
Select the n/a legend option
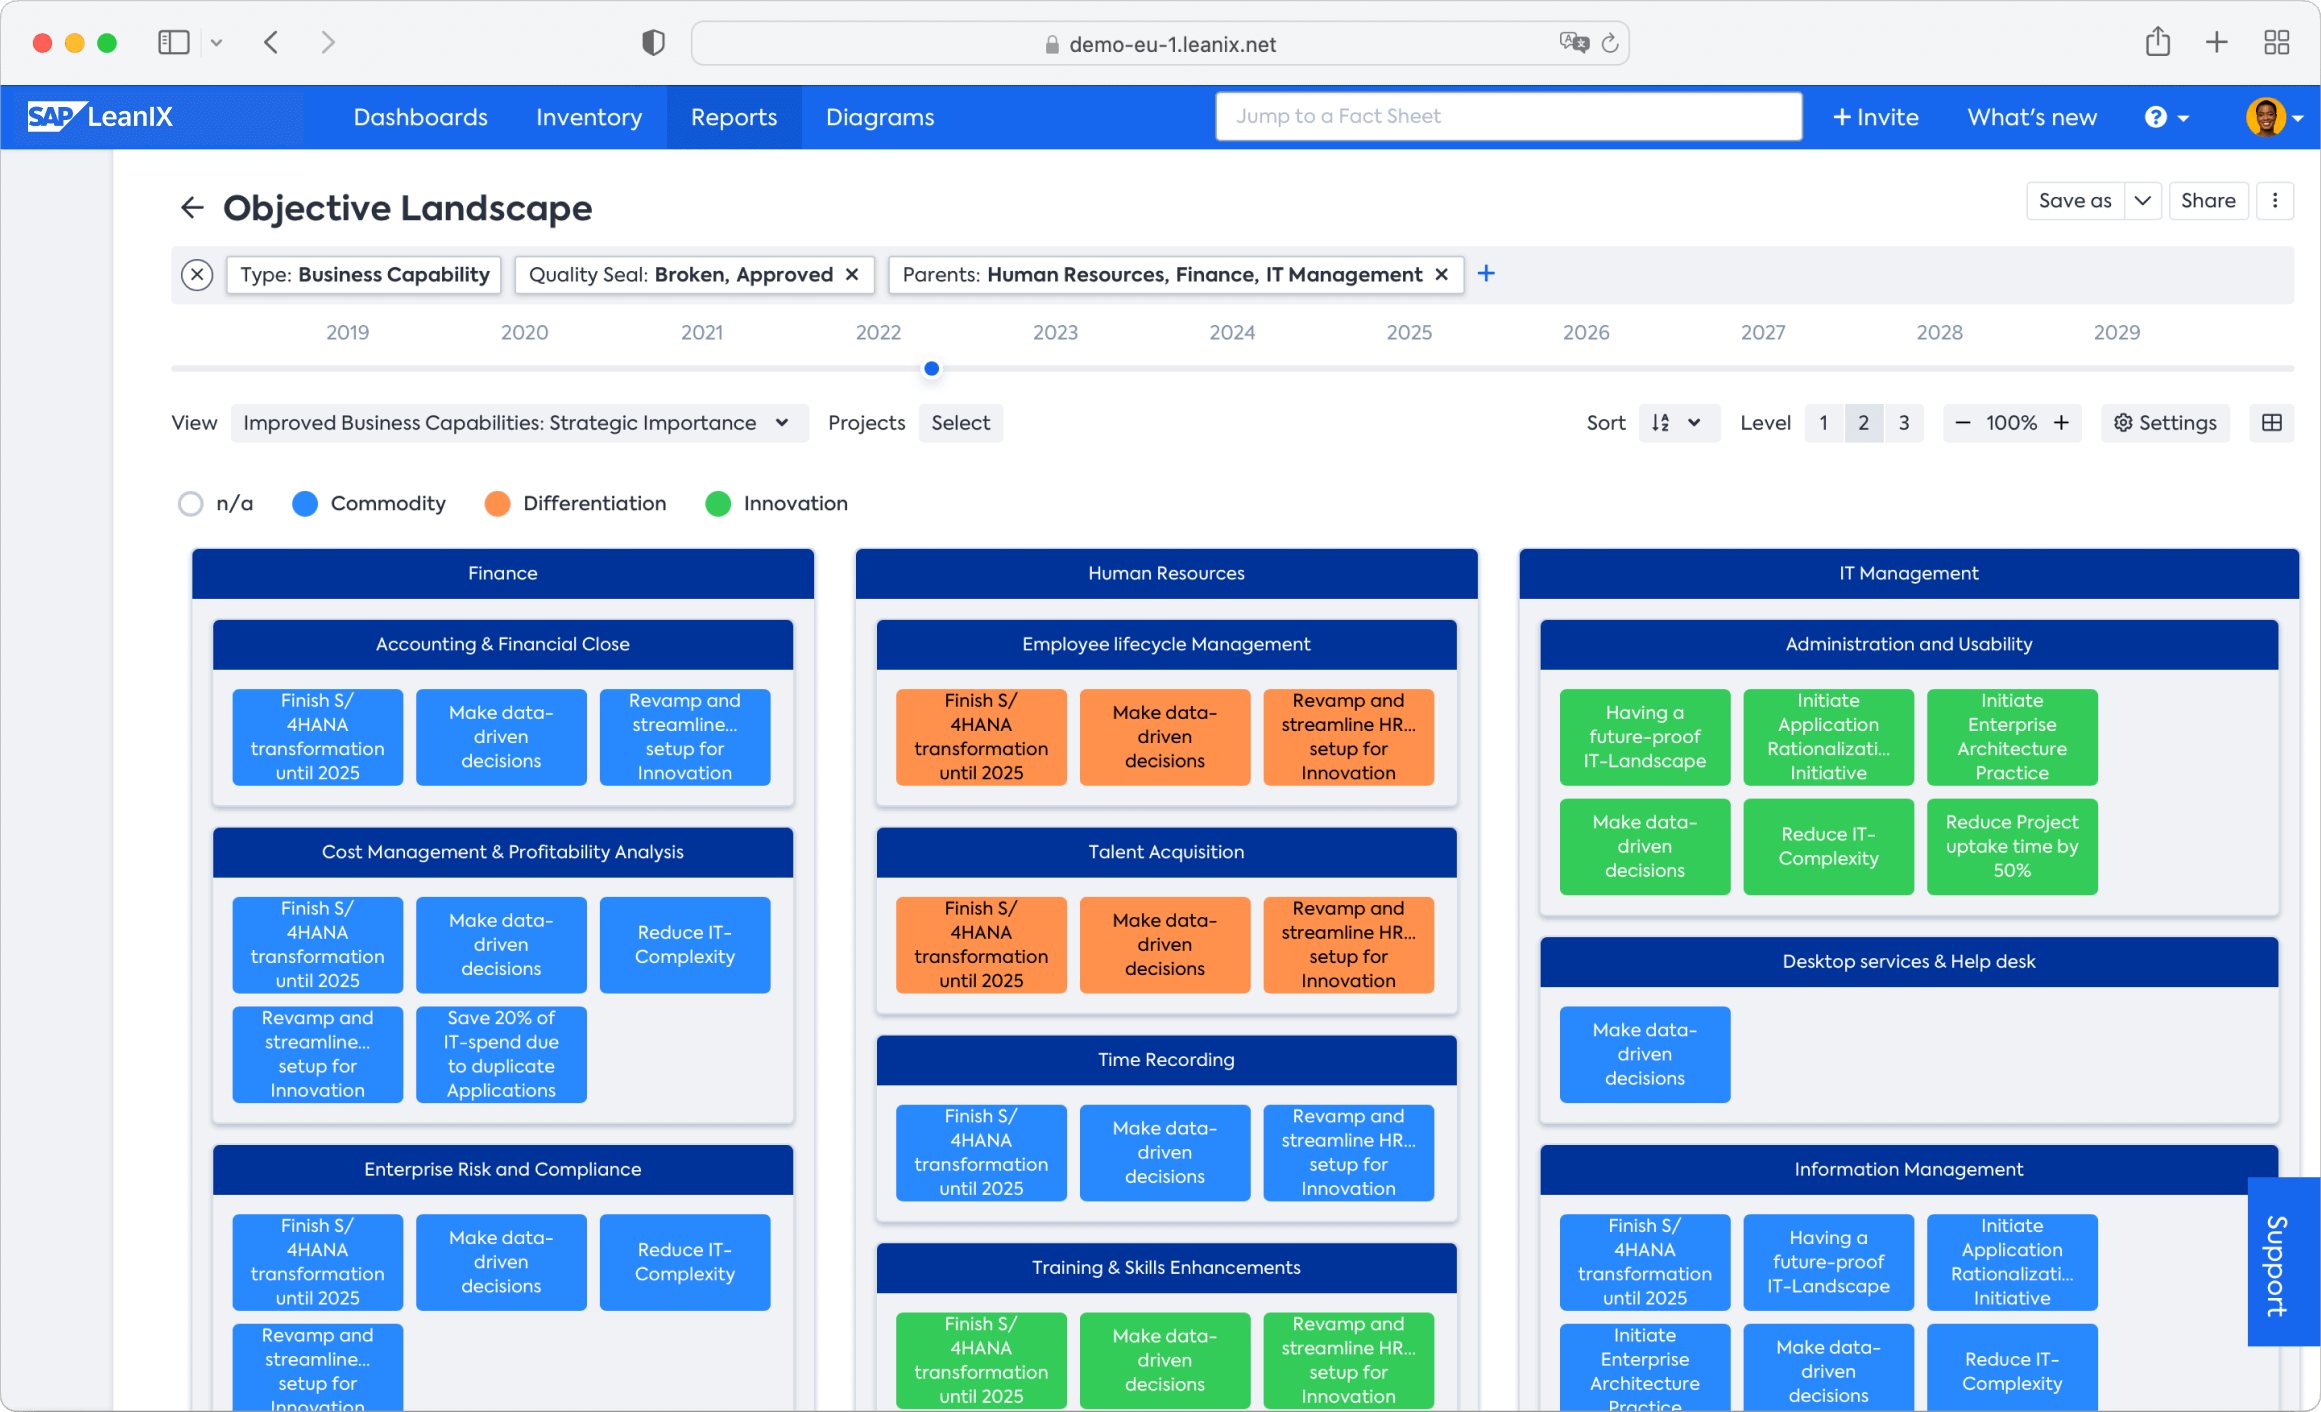pos(216,503)
